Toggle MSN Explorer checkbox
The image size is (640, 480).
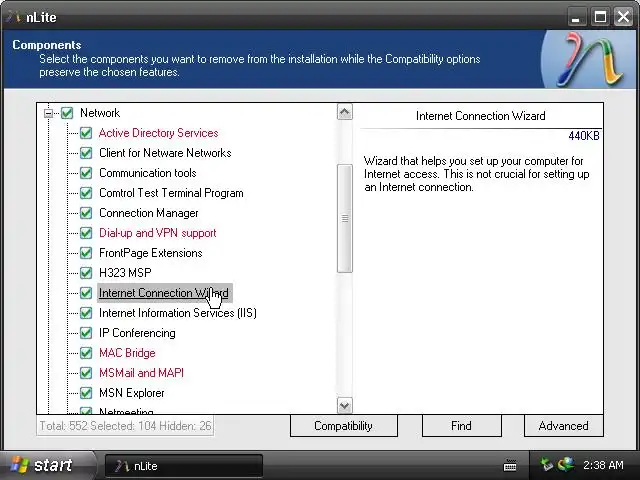coord(86,393)
